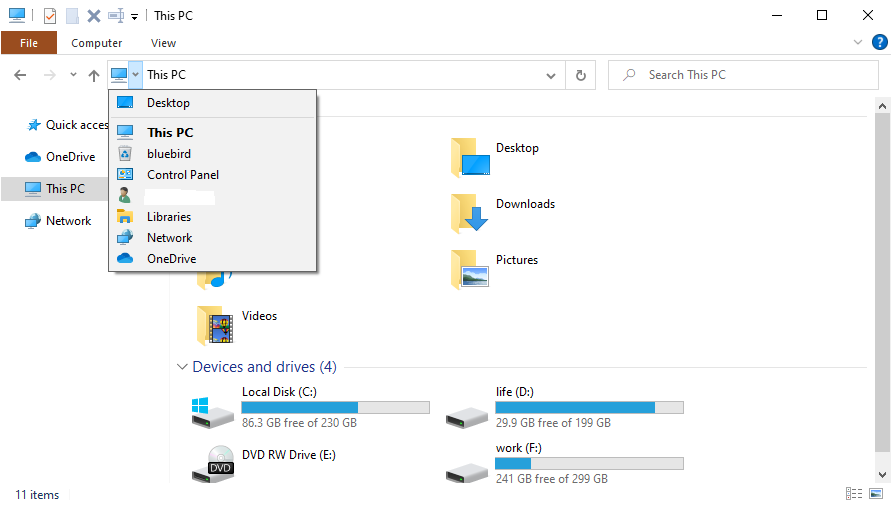The image size is (892, 507).
Task: Click the Pictures folder label
Action: tap(517, 260)
